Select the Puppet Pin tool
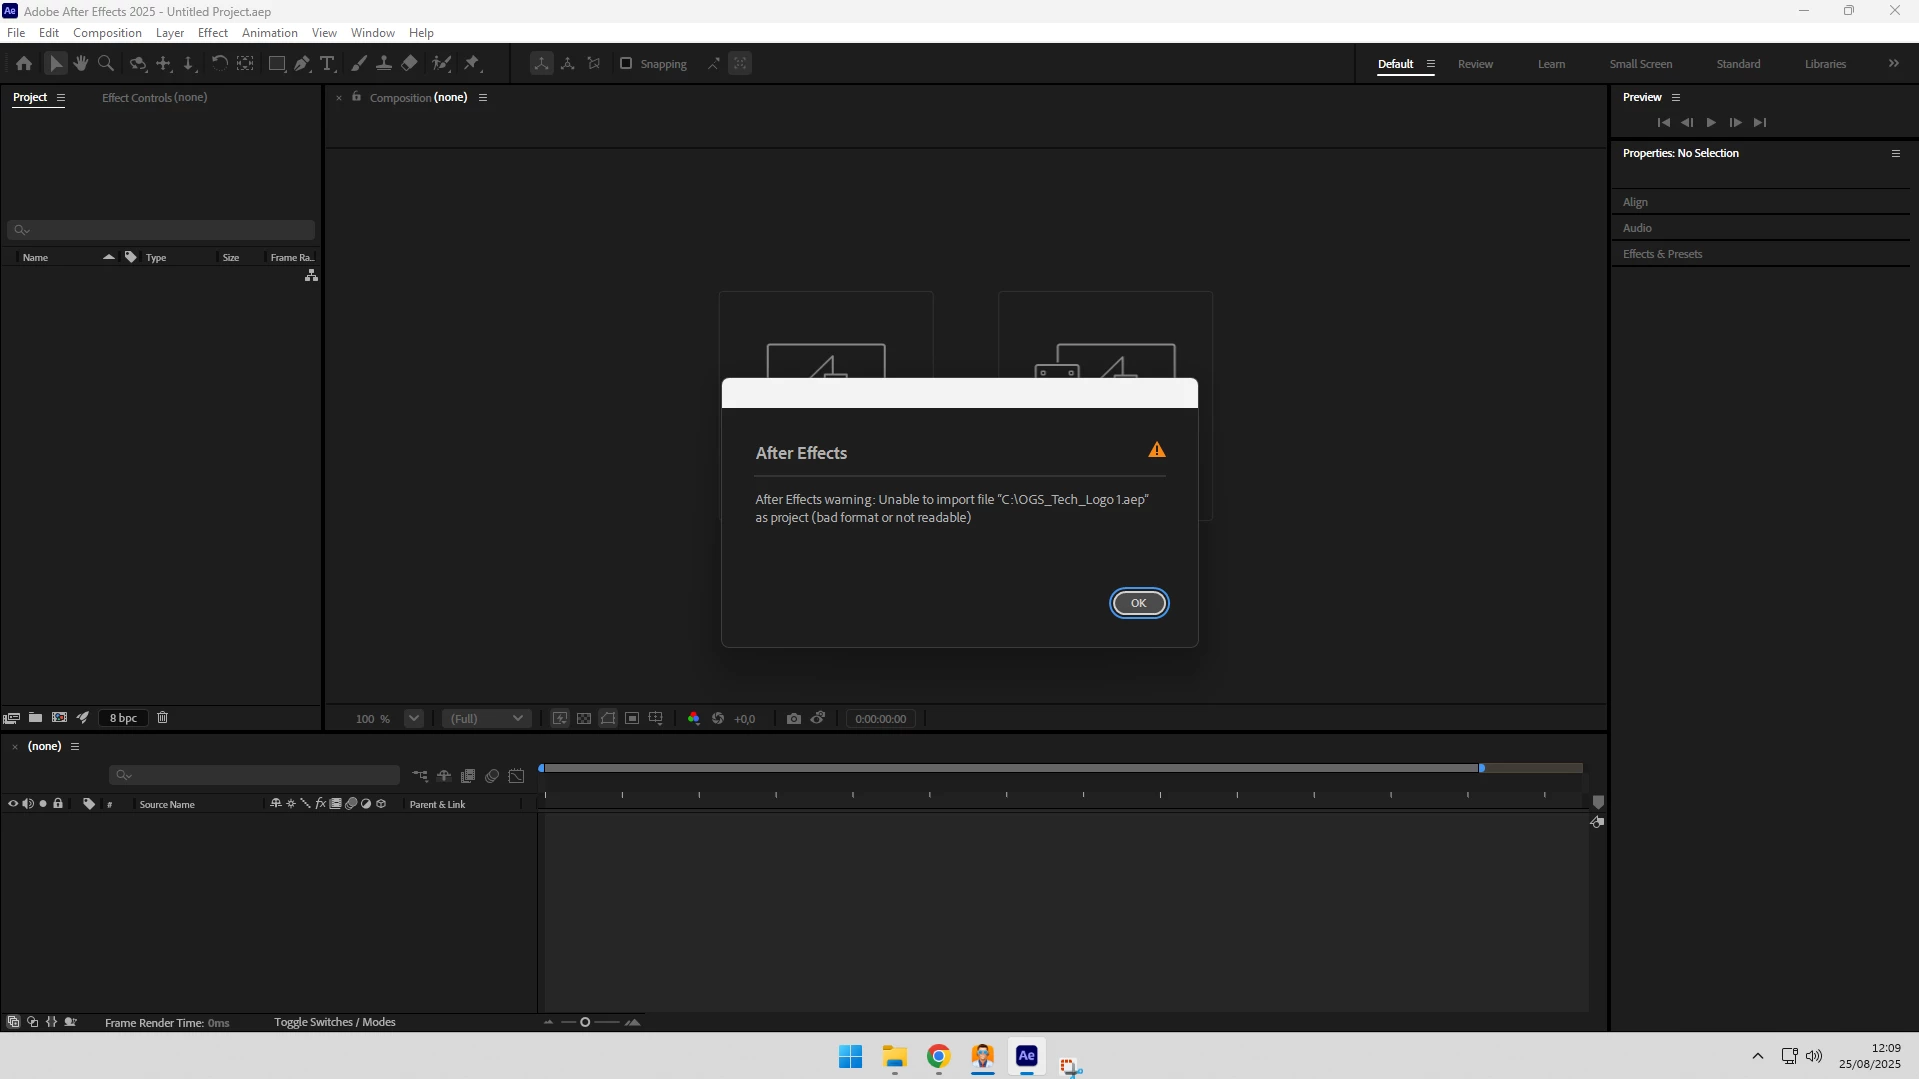 pyautogui.click(x=472, y=64)
